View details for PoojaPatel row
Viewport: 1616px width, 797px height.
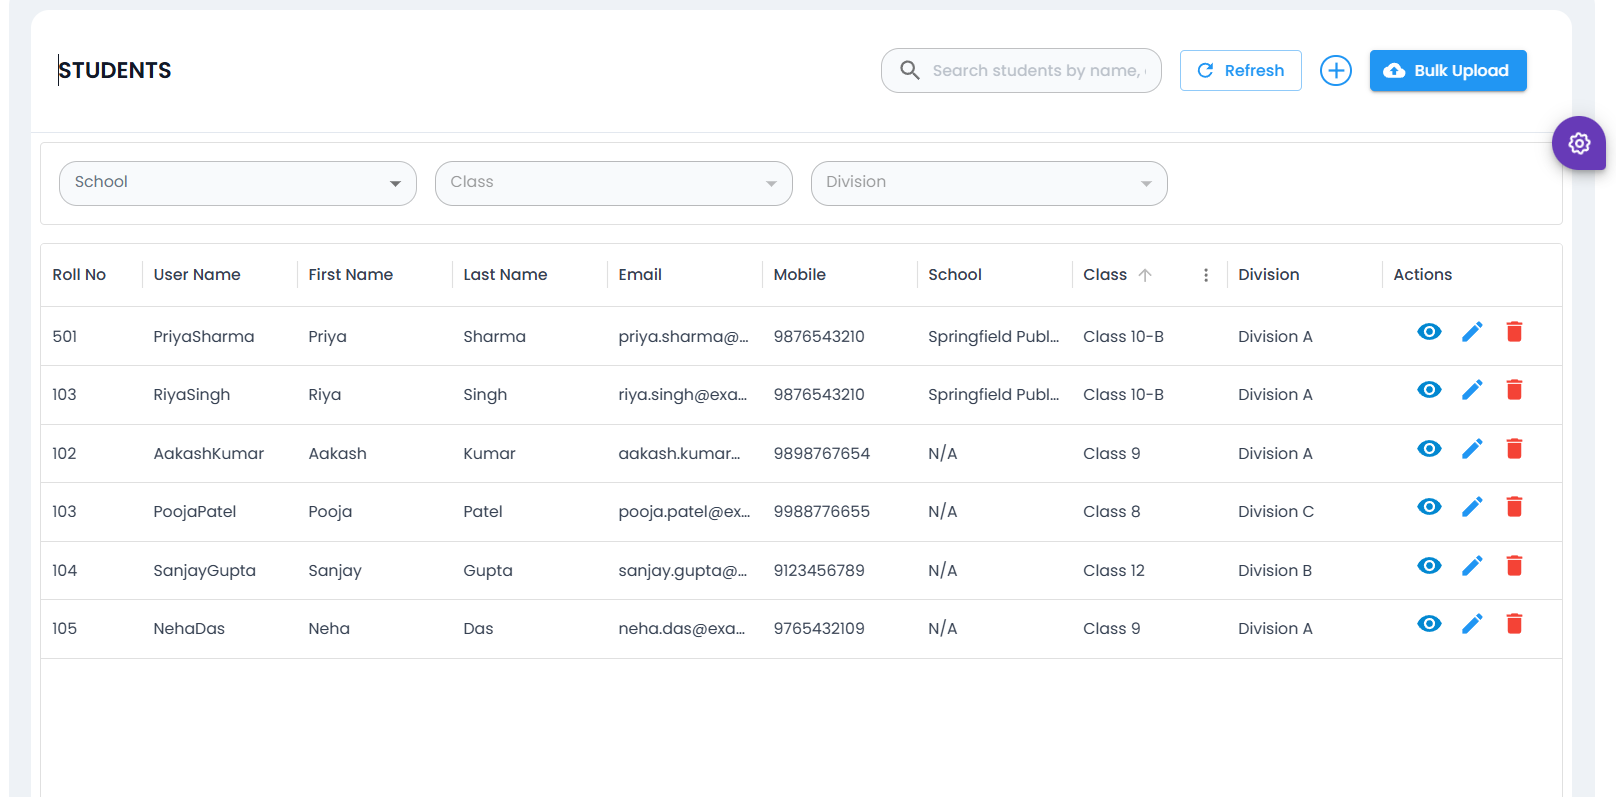(1429, 507)
